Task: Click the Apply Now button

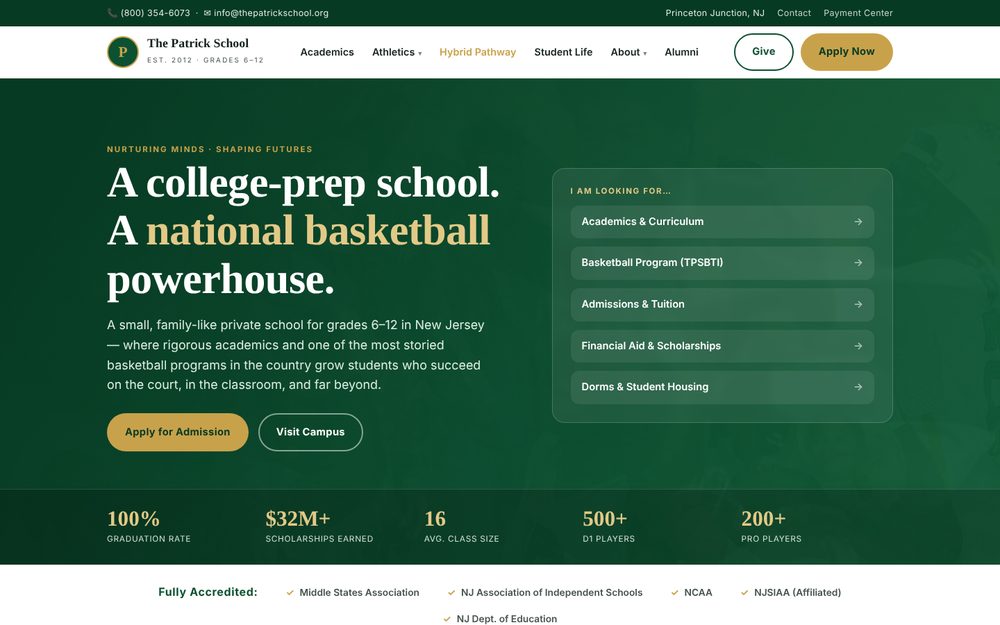Action: point(846,52)
